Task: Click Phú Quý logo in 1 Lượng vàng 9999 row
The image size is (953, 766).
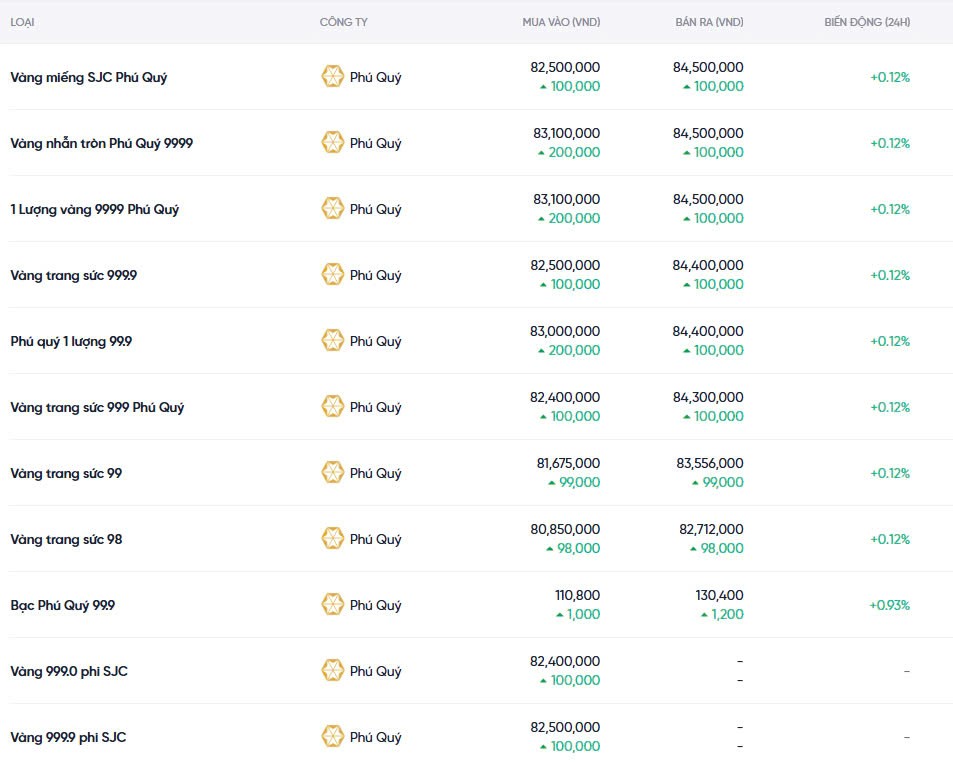Action: pos(332,209)
